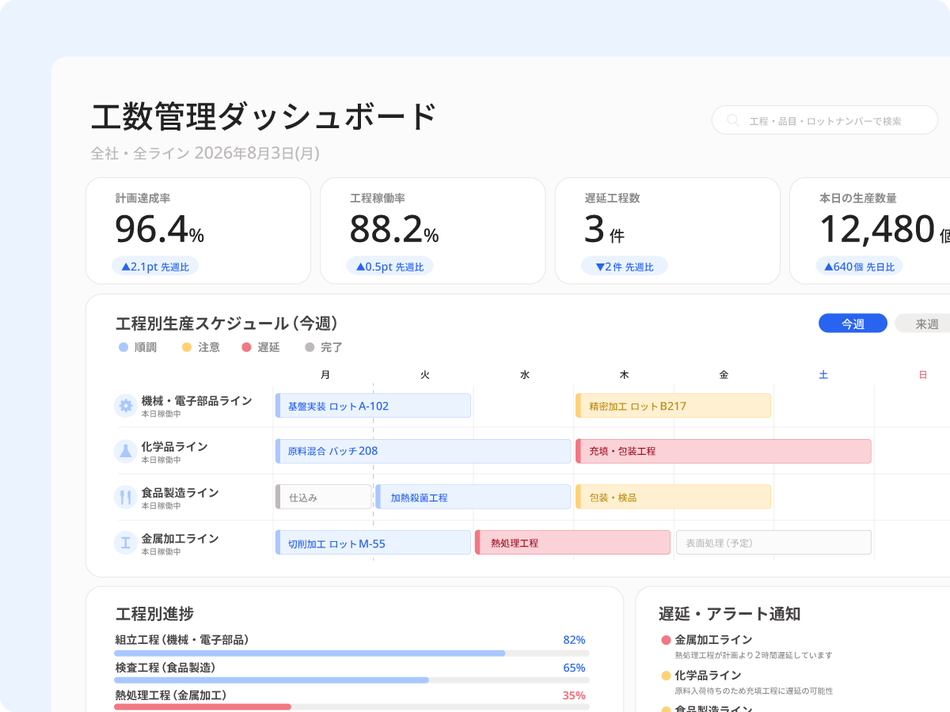Focus the 工程・品目・ロットナンバーで検索 field

pos(825,121)
